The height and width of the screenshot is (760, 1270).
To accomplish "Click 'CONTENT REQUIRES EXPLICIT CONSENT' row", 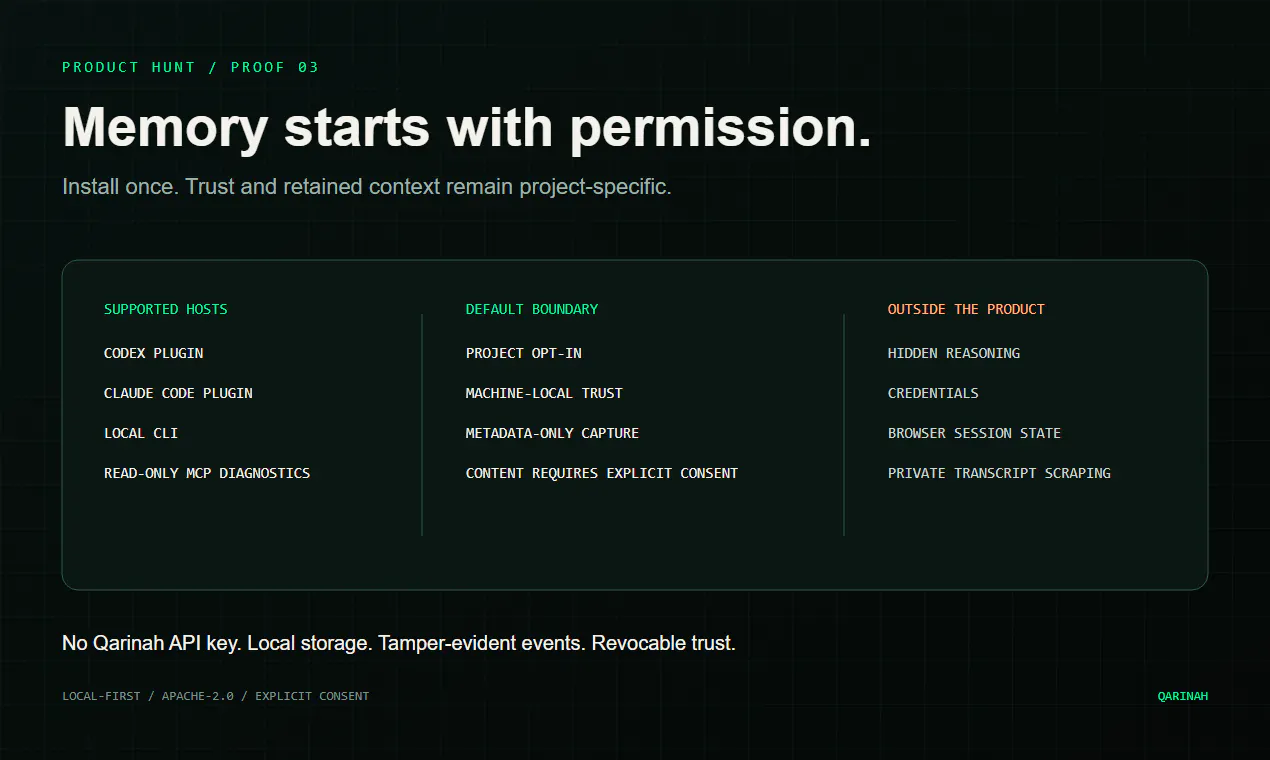I will coord(602,473).
